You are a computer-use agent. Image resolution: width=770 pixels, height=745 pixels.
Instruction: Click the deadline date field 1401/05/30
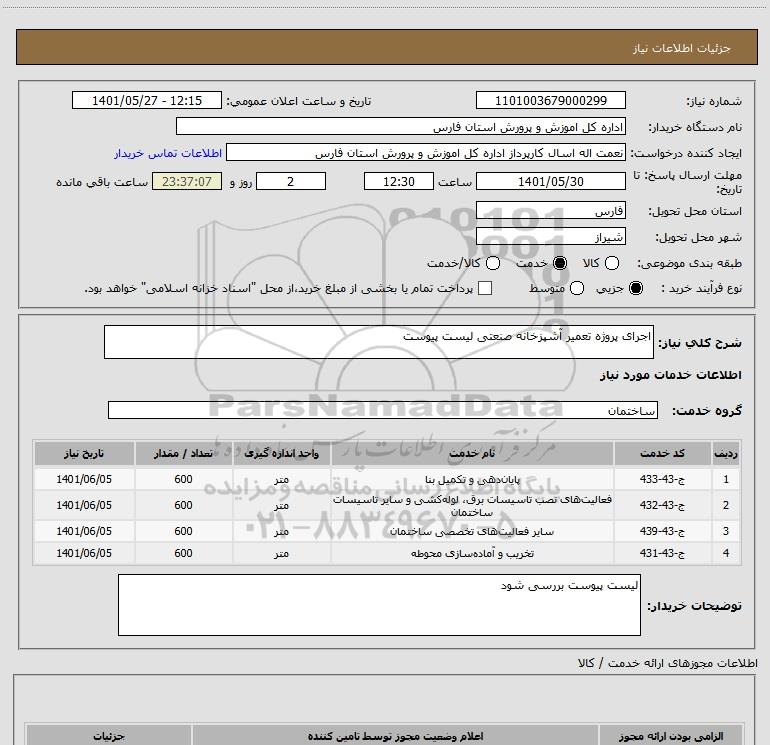point(550,182)
